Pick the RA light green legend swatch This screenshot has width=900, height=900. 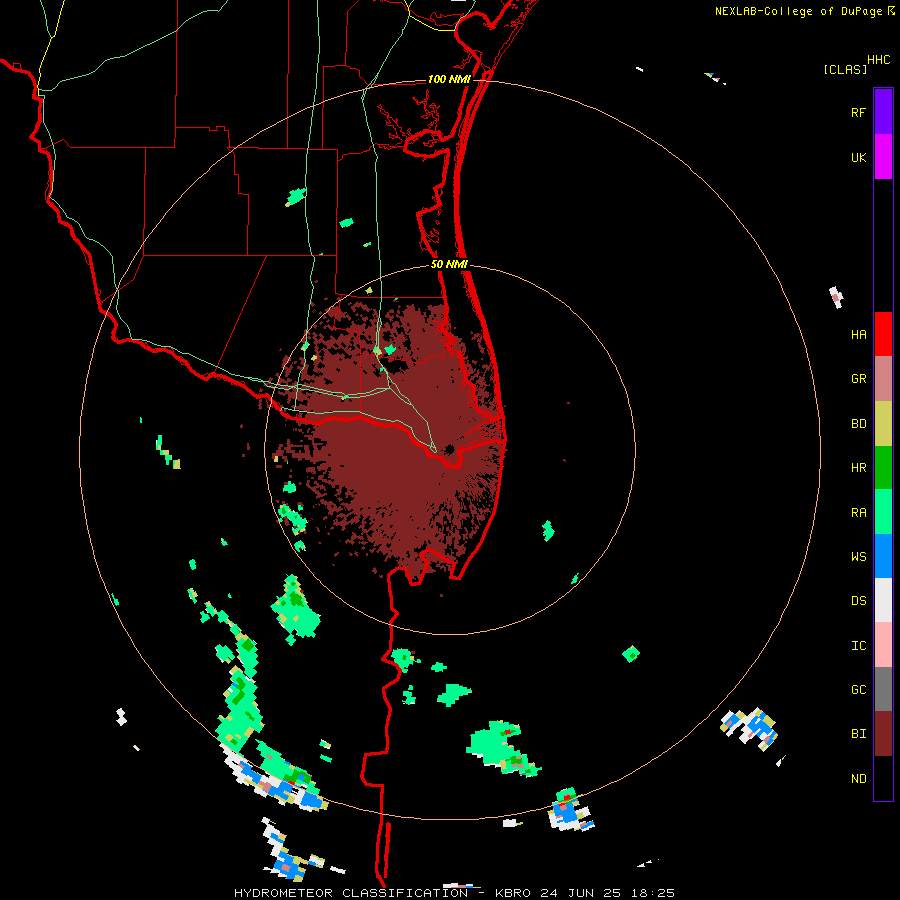point(883,512)
